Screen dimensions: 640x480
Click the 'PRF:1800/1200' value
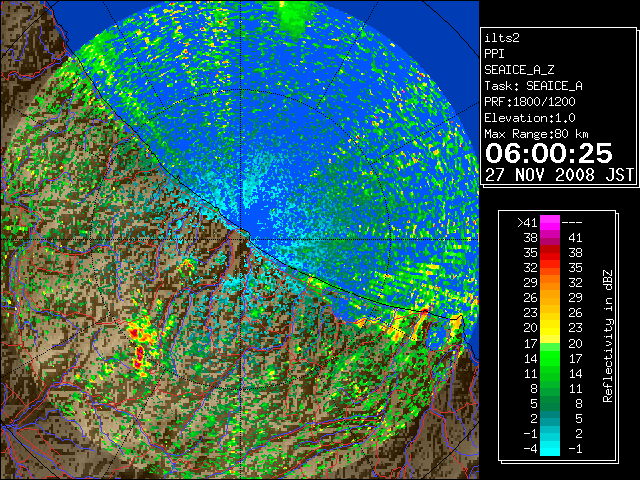pyautogui.click(x=530, y=102)
